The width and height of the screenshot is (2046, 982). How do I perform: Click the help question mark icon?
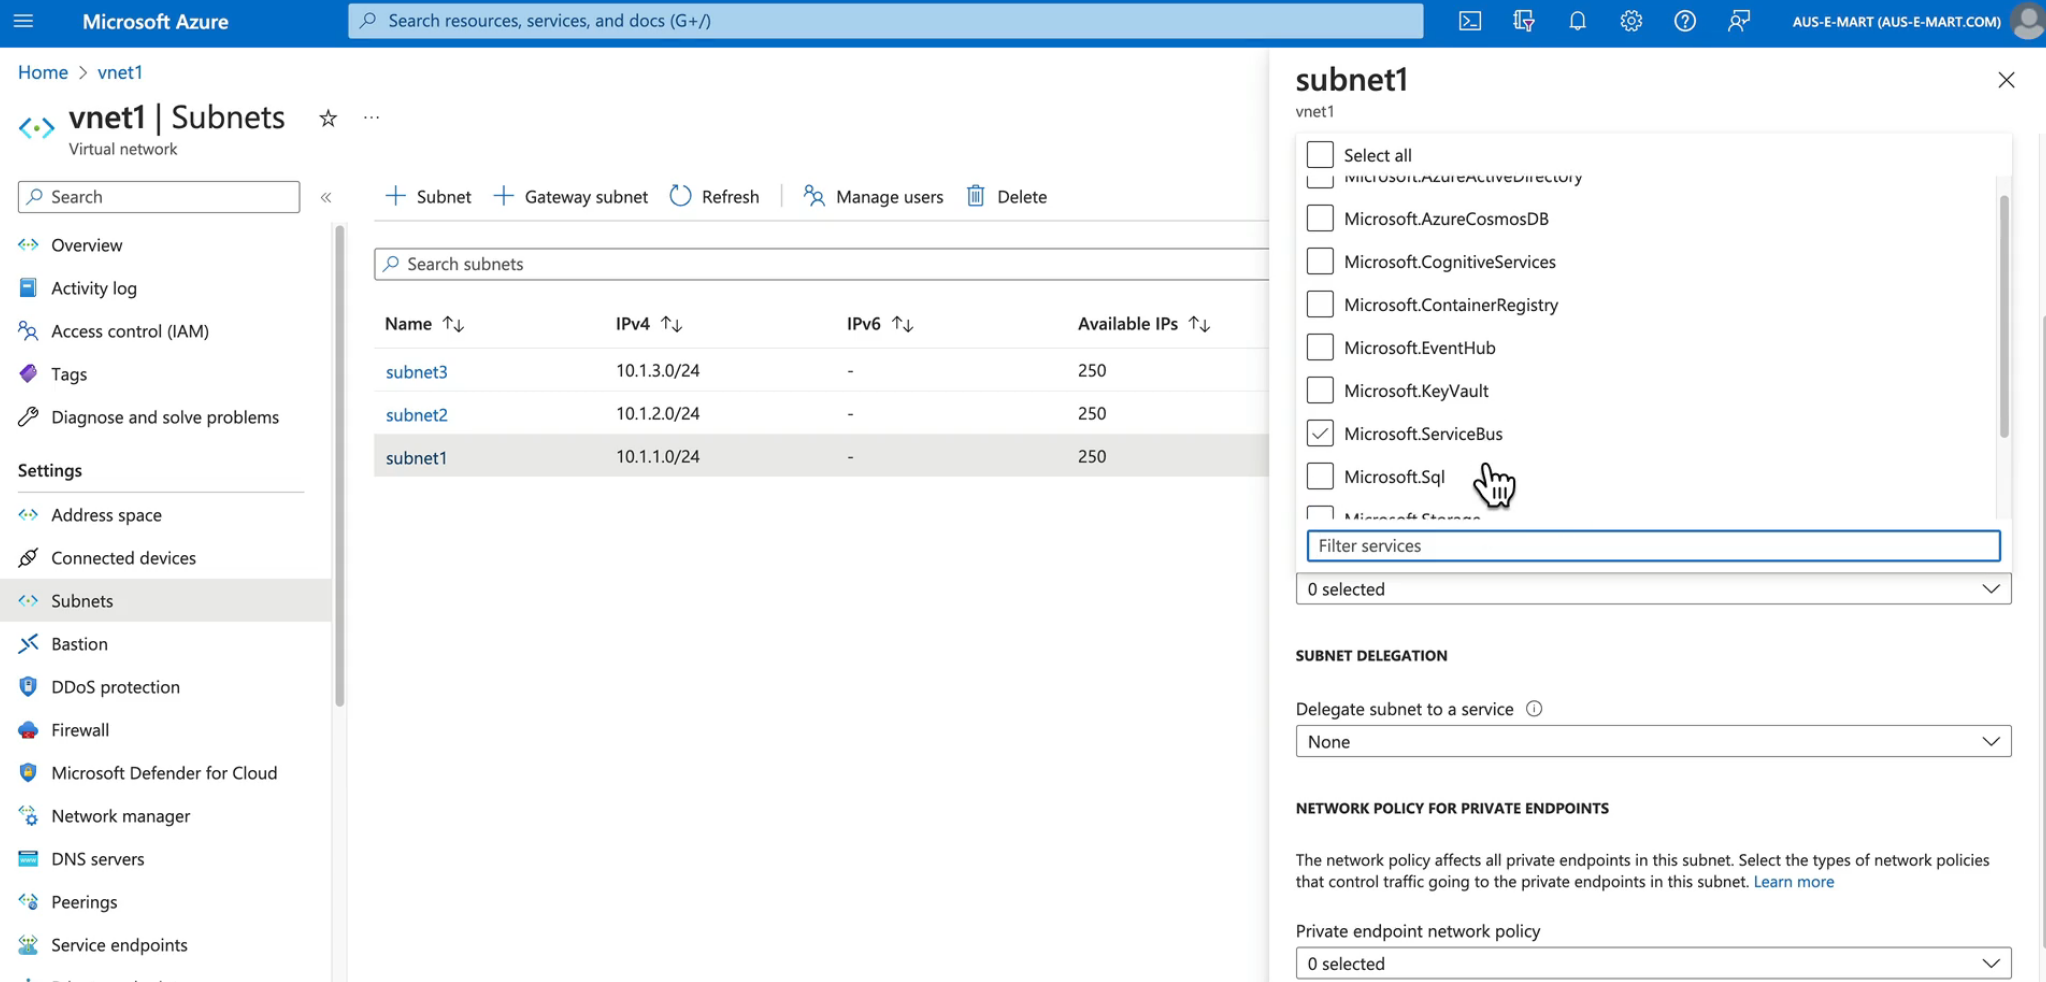point(1684,21)
